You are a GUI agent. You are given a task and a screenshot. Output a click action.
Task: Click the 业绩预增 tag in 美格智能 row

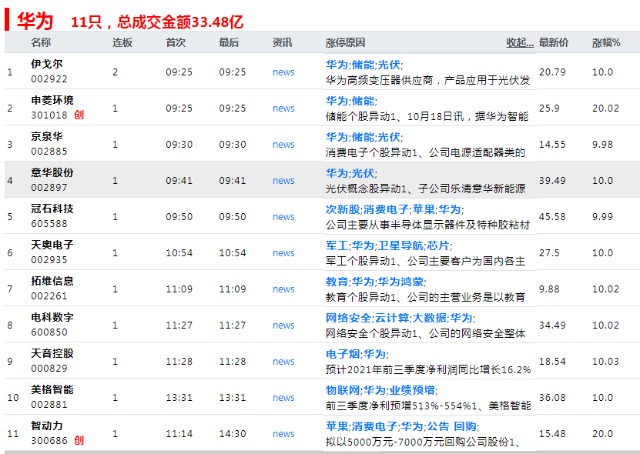(412, 390)
